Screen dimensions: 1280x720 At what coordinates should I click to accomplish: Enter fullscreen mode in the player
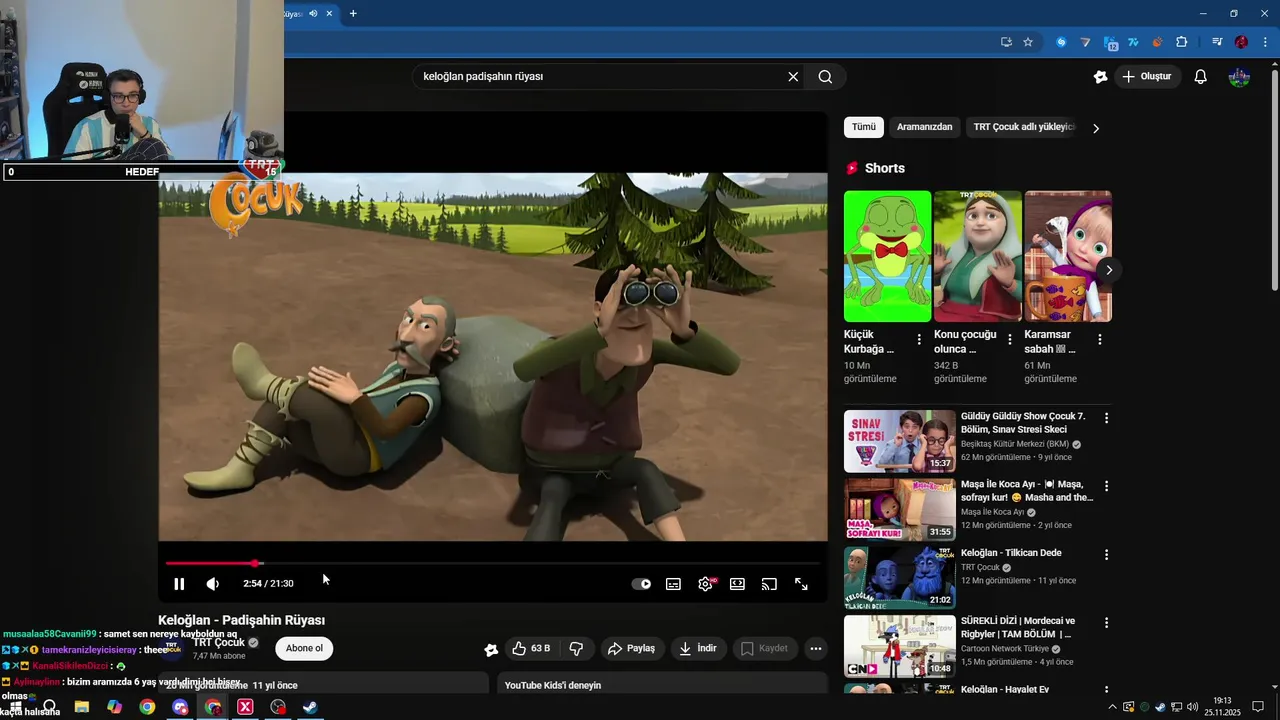[801, 584]
